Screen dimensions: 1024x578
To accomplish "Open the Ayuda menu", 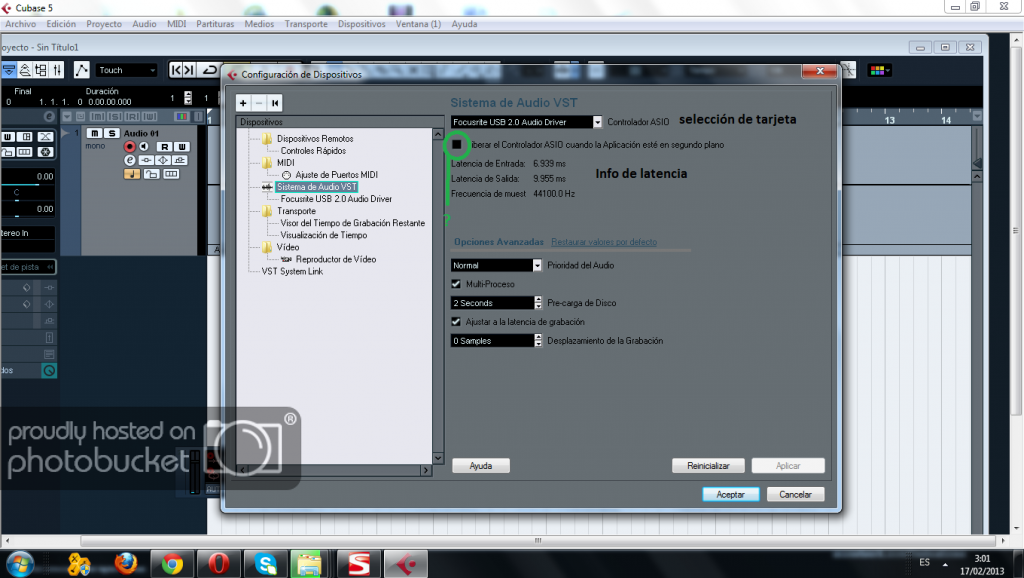I will pyautogui.click(x=464, y=24).
